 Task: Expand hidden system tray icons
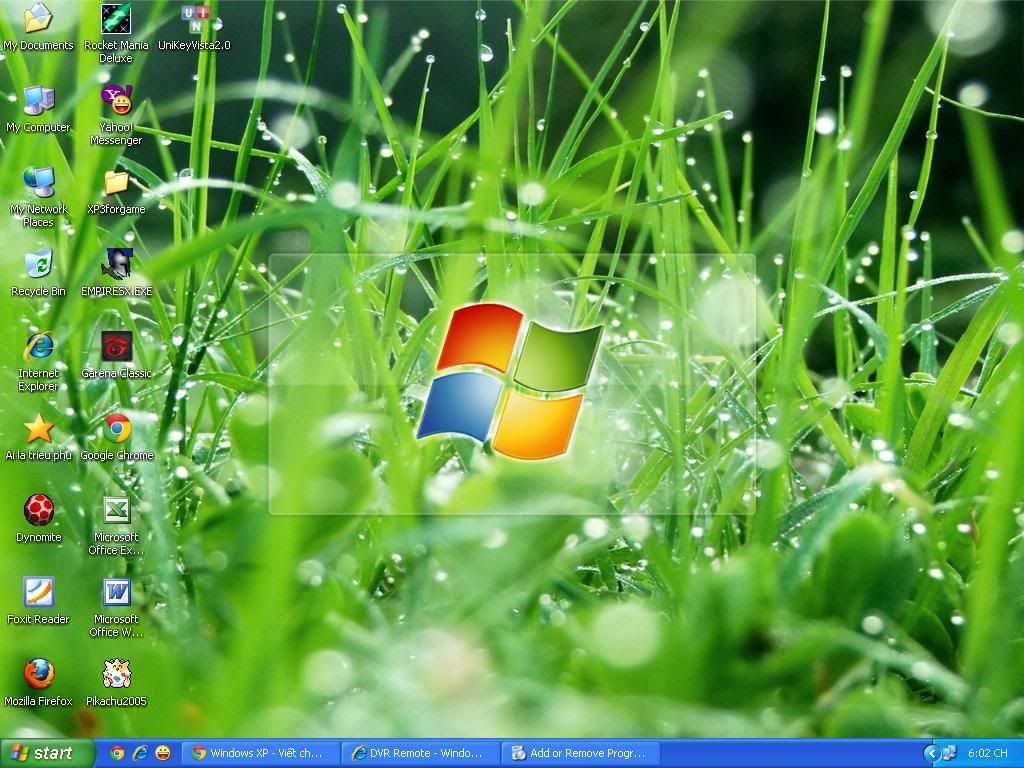click(931, 754)
